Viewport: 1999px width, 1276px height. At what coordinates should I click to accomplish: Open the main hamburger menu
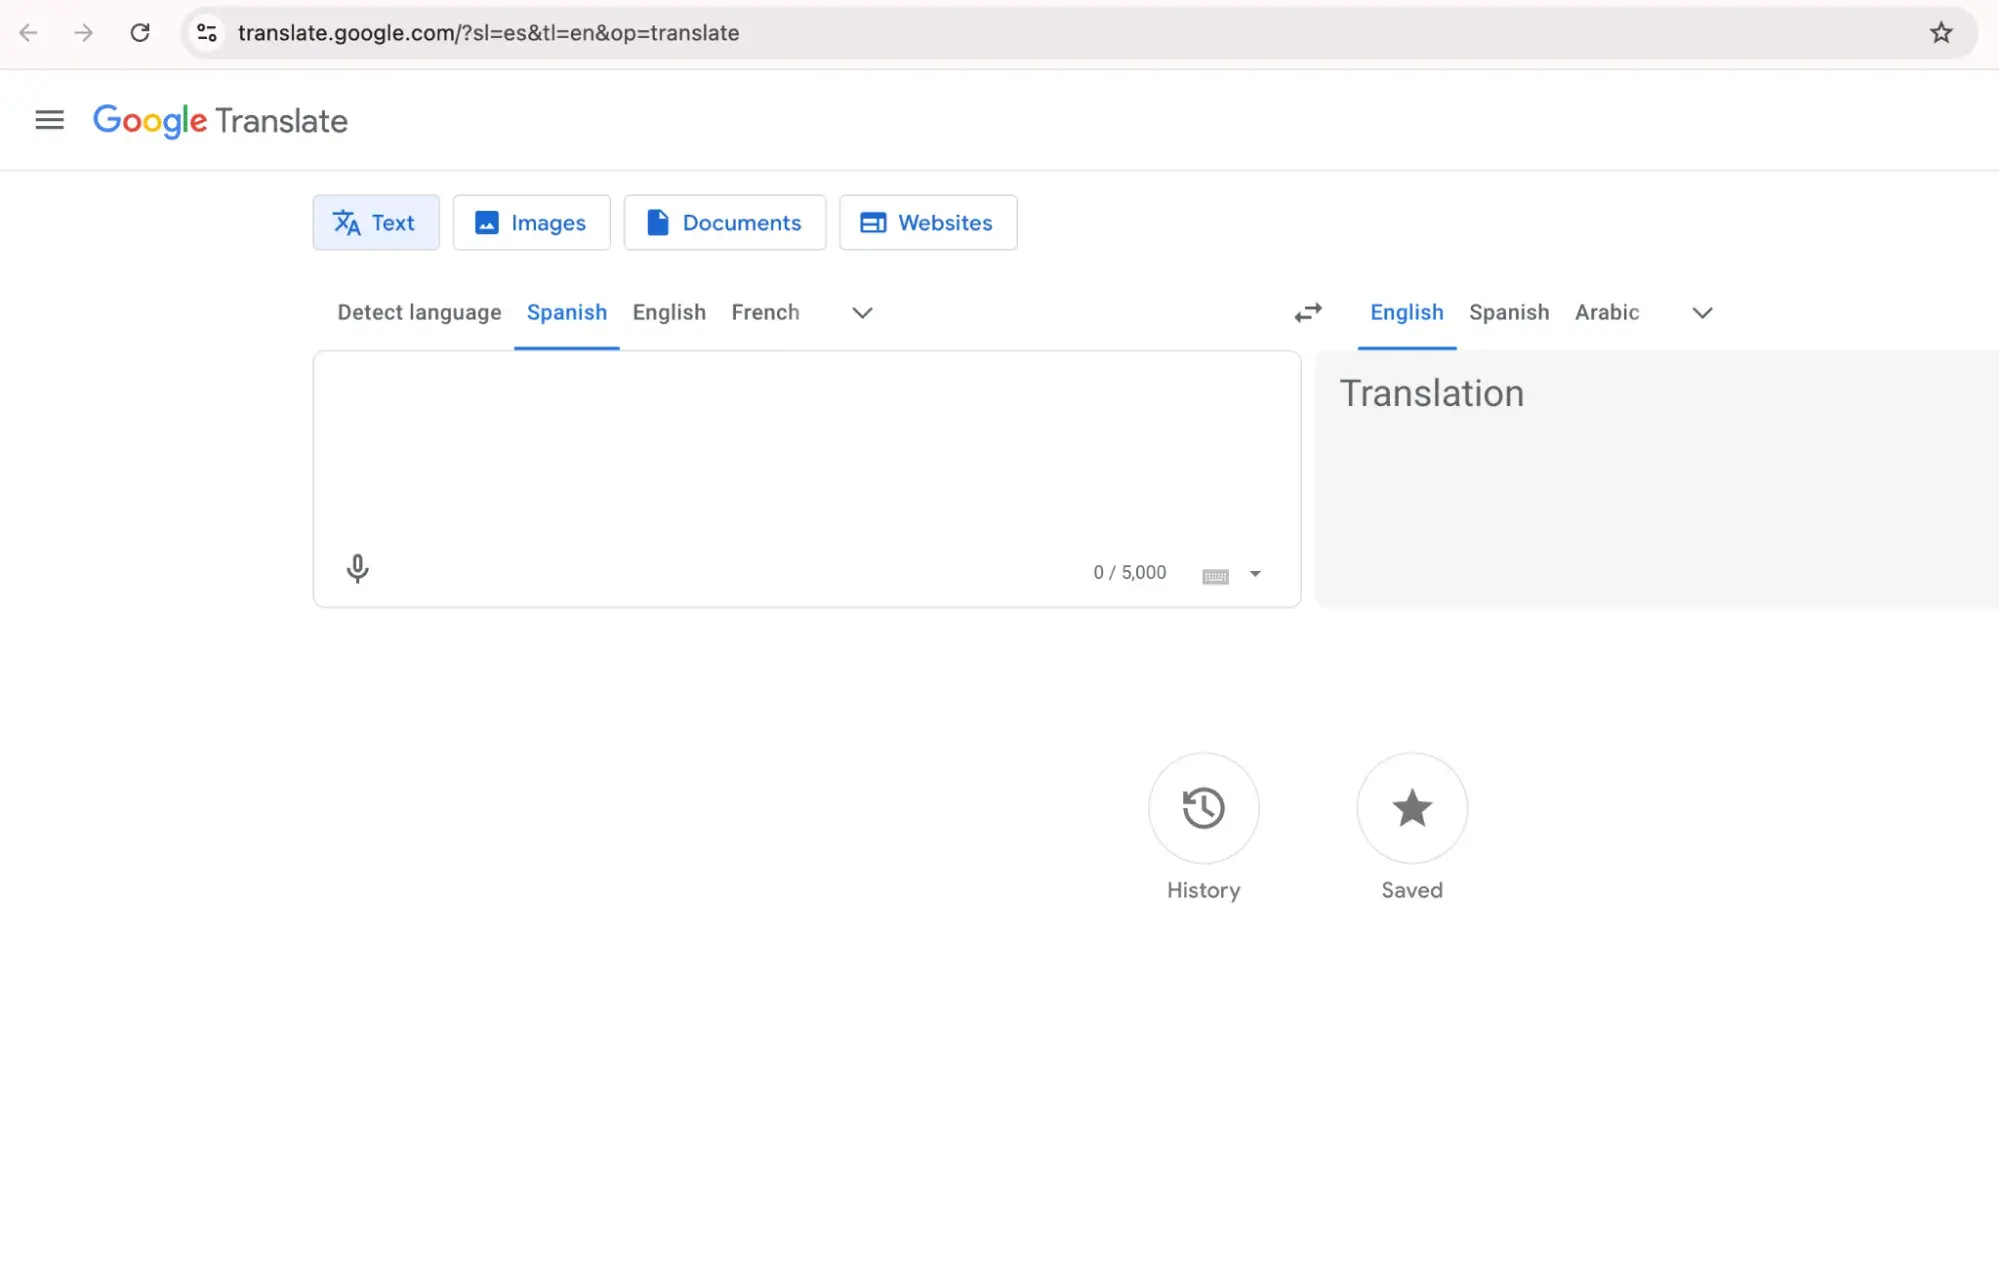(x=49, y=120)
